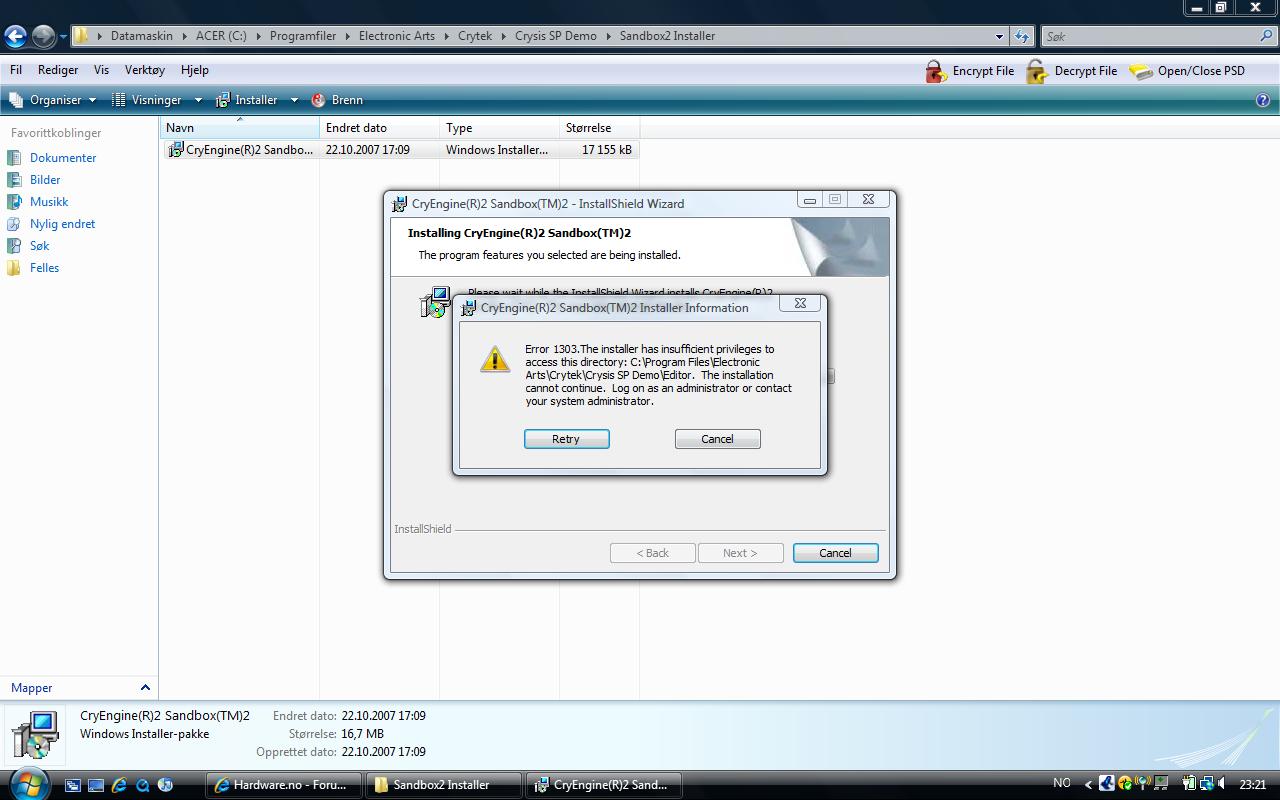Image resolution: width=1280 pixels, height=800 pixels.
Task: Go forward with Explorer forward arrow
Action: click(43, 36)
